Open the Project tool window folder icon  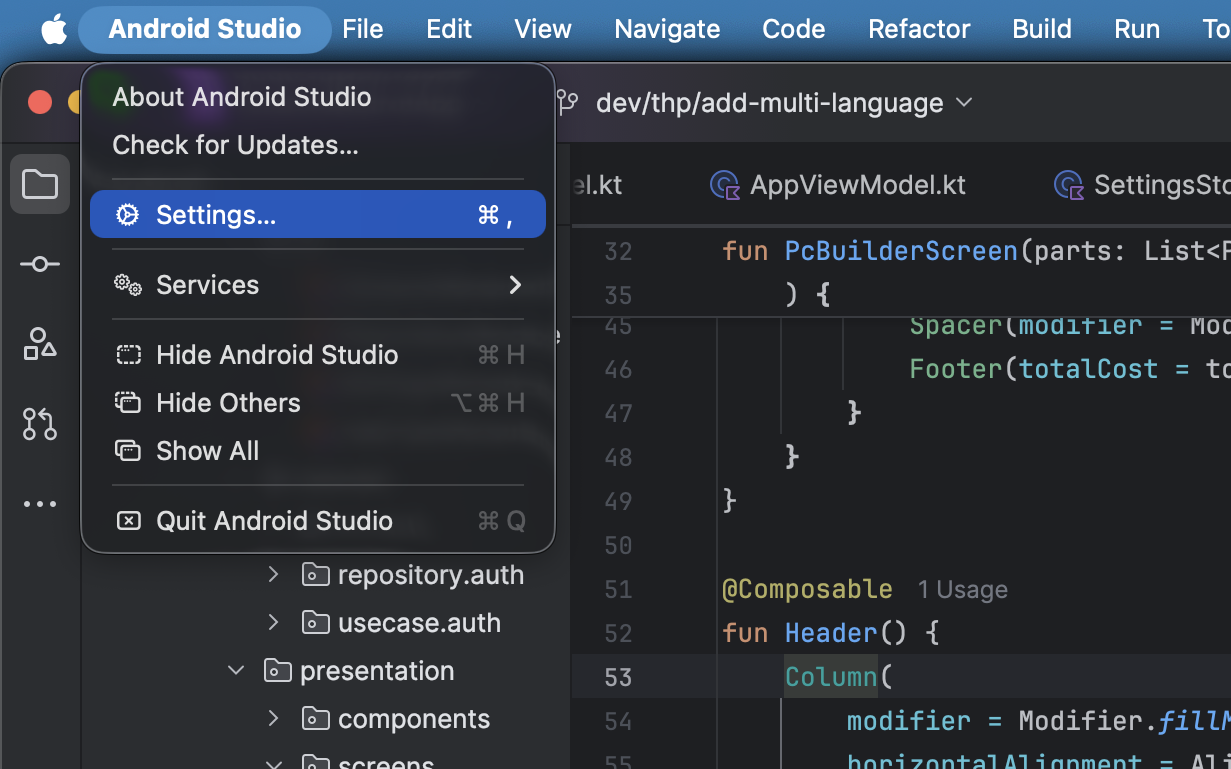40,185
